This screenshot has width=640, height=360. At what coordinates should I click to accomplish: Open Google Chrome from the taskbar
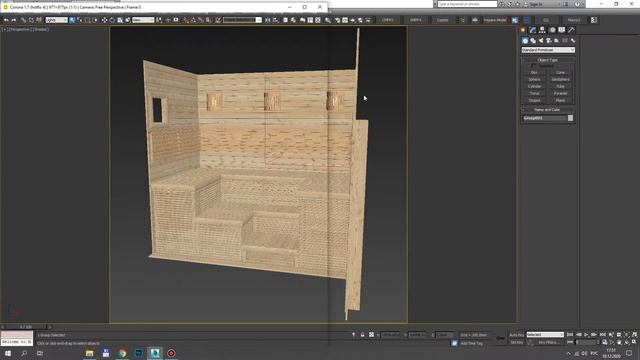tap(122, 353)
